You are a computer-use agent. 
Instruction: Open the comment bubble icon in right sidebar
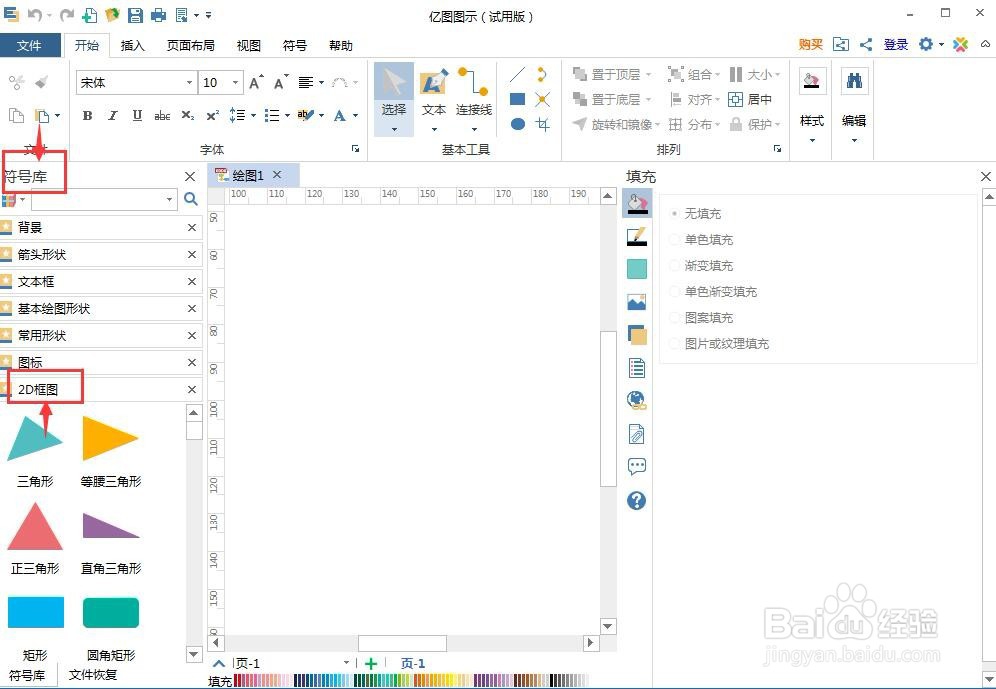coord(637,466)
